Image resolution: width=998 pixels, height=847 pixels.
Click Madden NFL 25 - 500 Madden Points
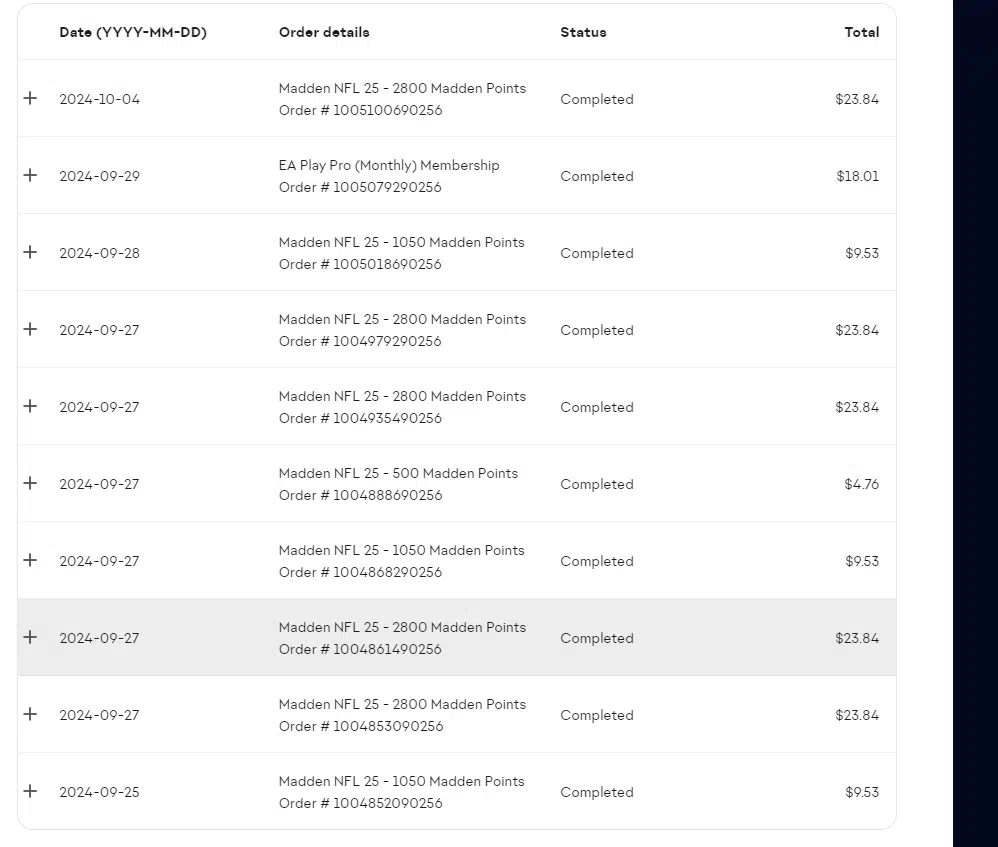[398, 473]
